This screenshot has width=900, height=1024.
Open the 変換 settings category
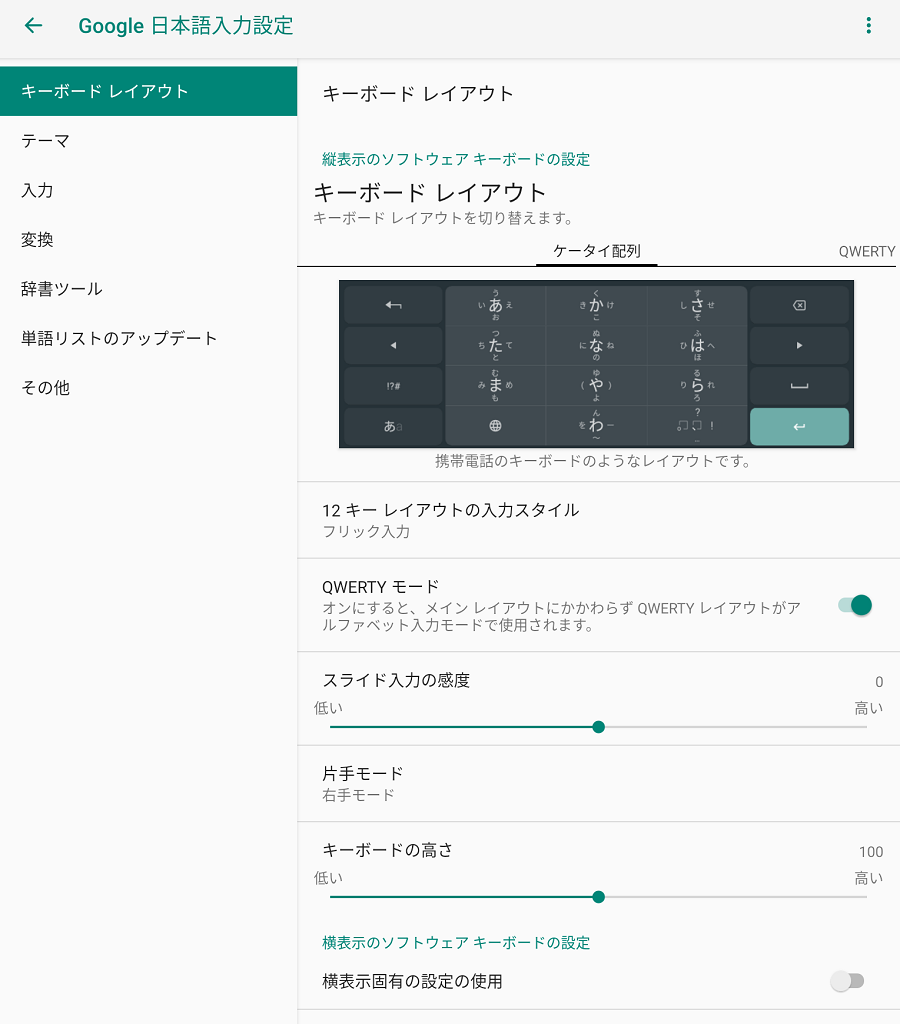149,240
